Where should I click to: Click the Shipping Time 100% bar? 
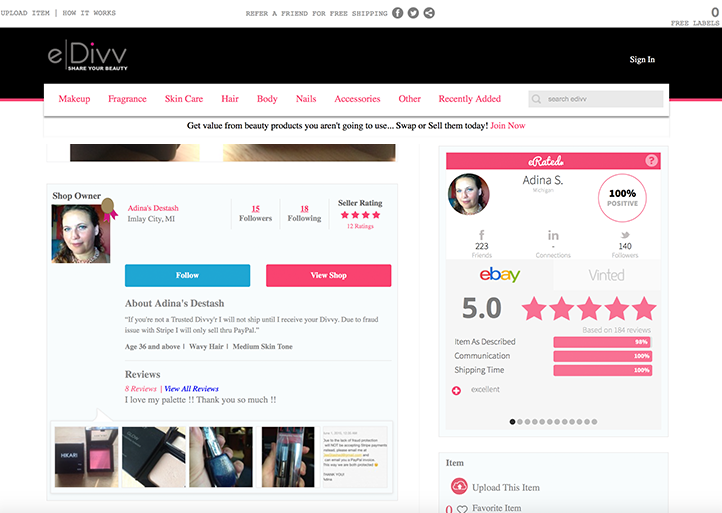click(602, 370)
